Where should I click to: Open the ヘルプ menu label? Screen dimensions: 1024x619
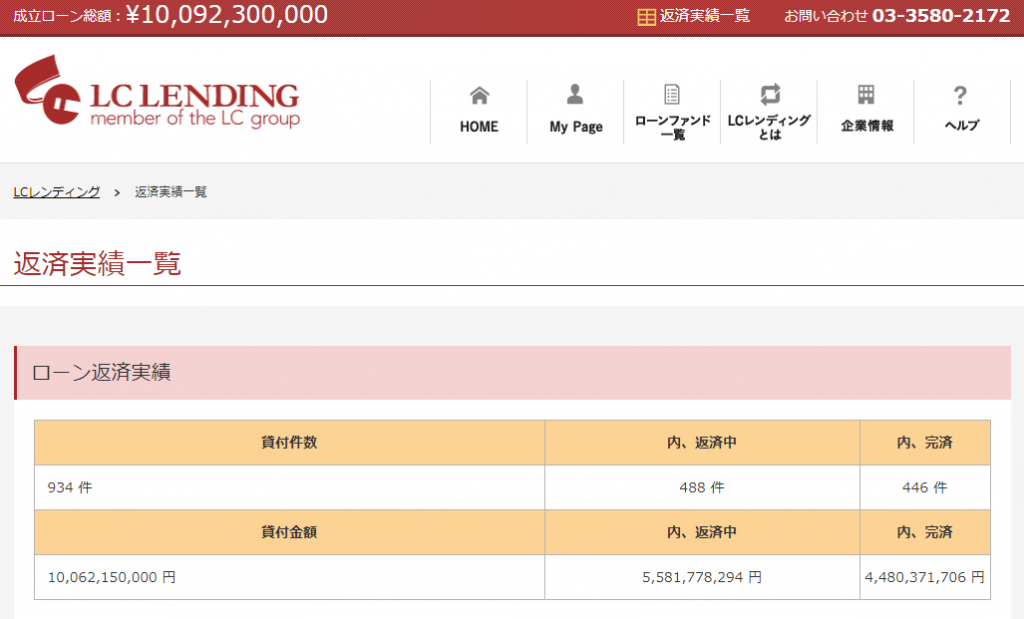point(961,126)
